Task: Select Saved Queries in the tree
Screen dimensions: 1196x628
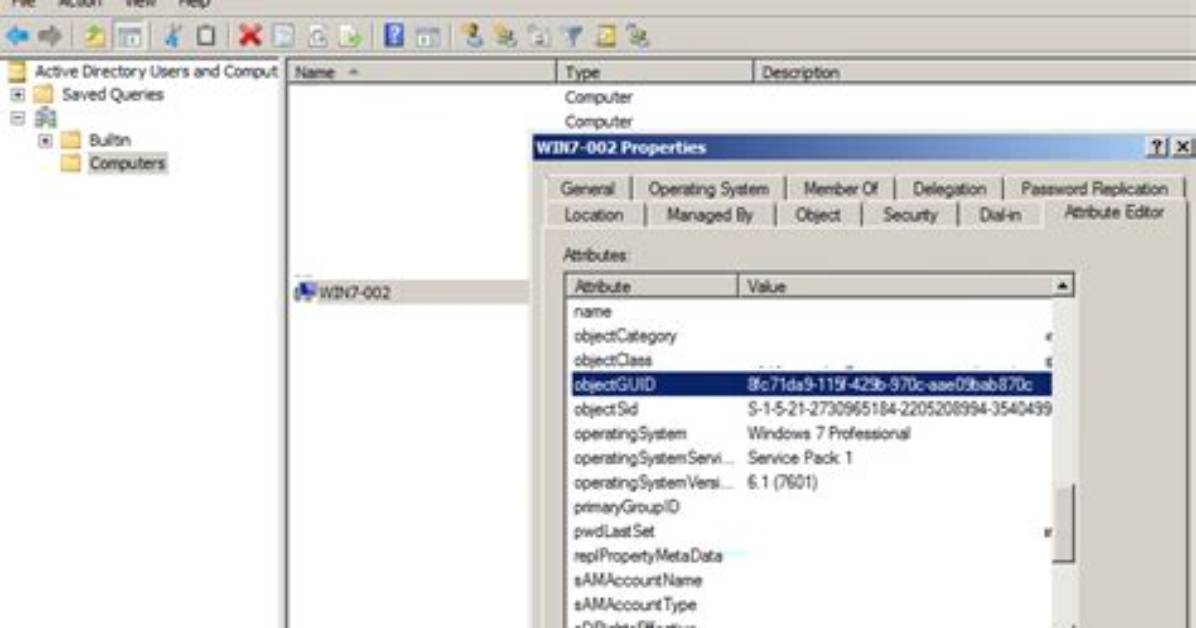Action: tap(113, 95)
